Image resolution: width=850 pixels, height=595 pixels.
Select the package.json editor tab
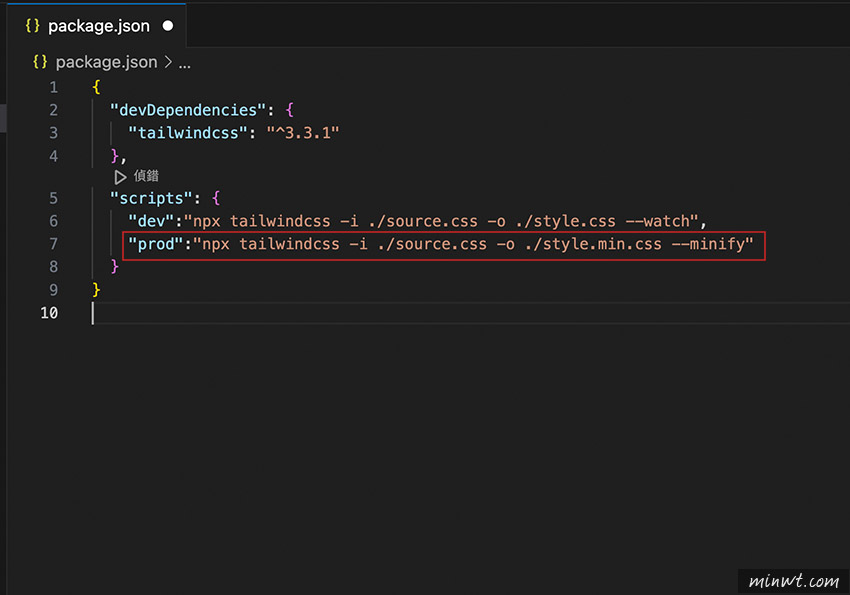(x=97, y=25)
